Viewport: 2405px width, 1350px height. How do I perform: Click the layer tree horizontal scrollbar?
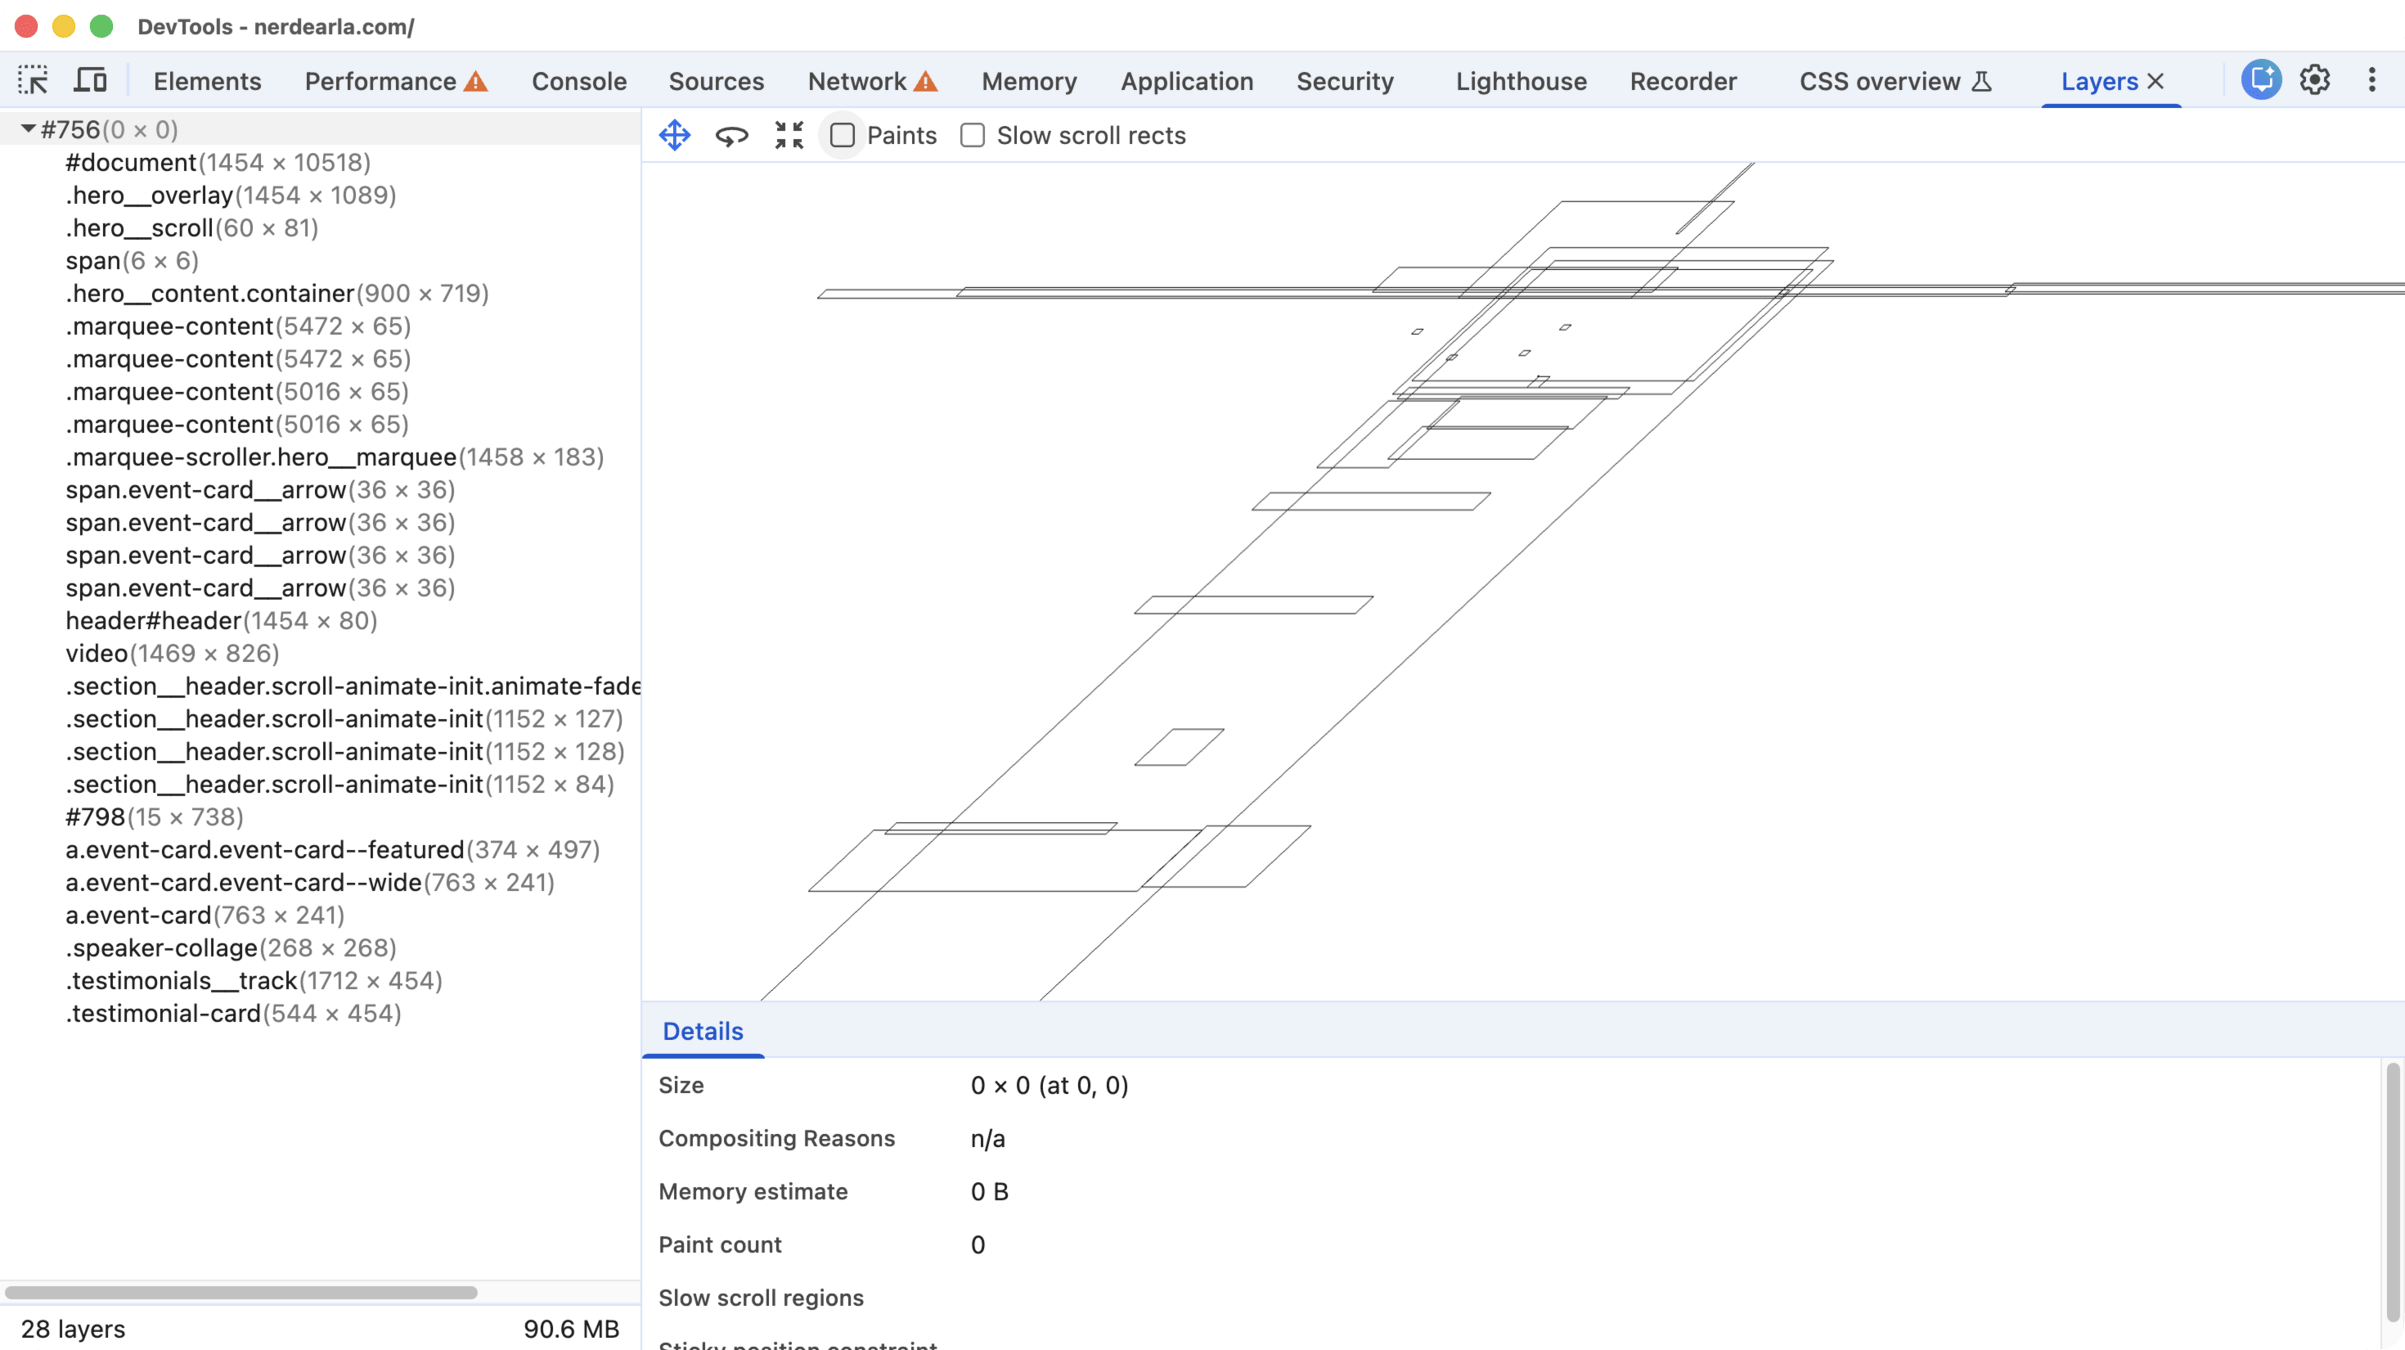click(x=241, y=1292)
